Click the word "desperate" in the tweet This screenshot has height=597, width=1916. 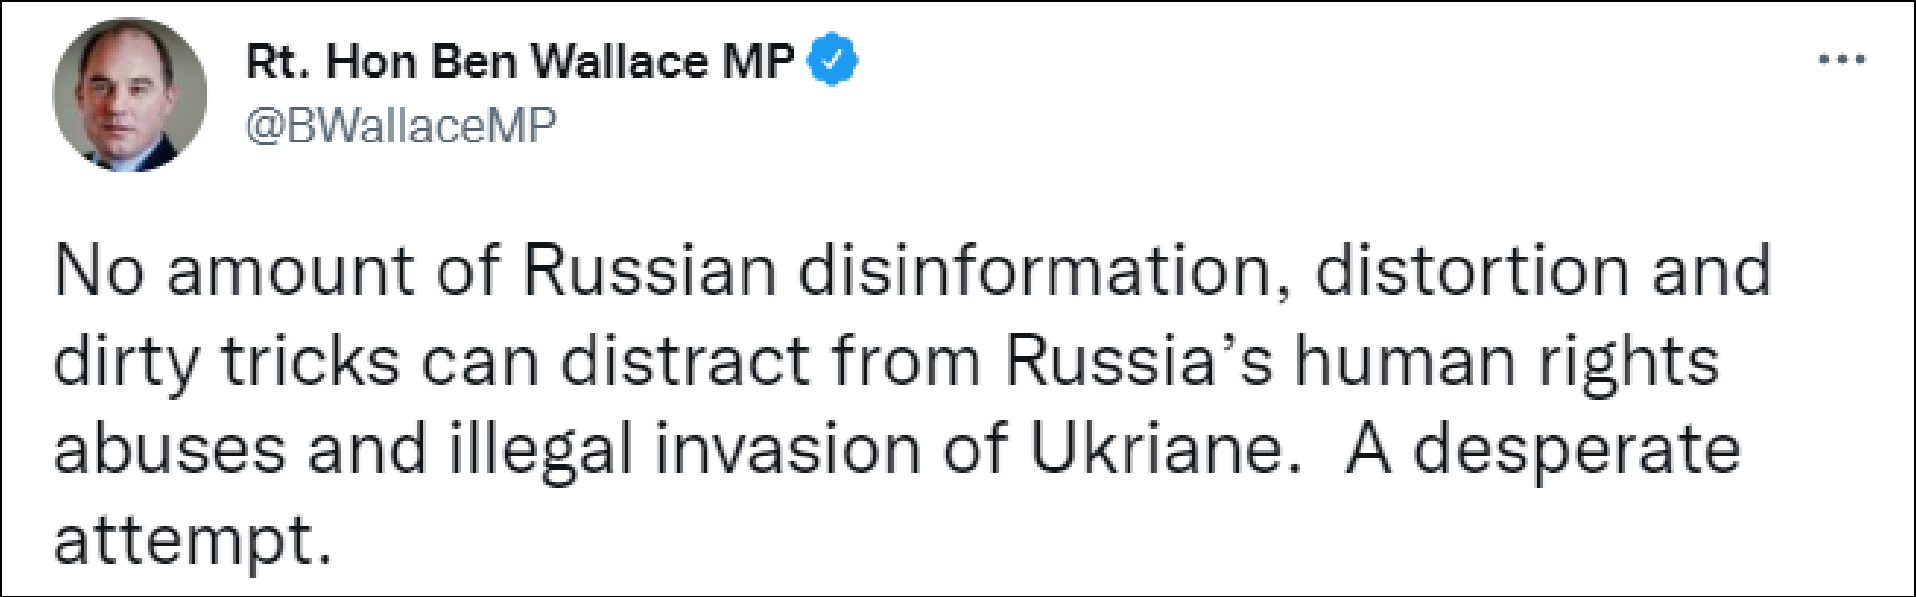(1576, 450)
